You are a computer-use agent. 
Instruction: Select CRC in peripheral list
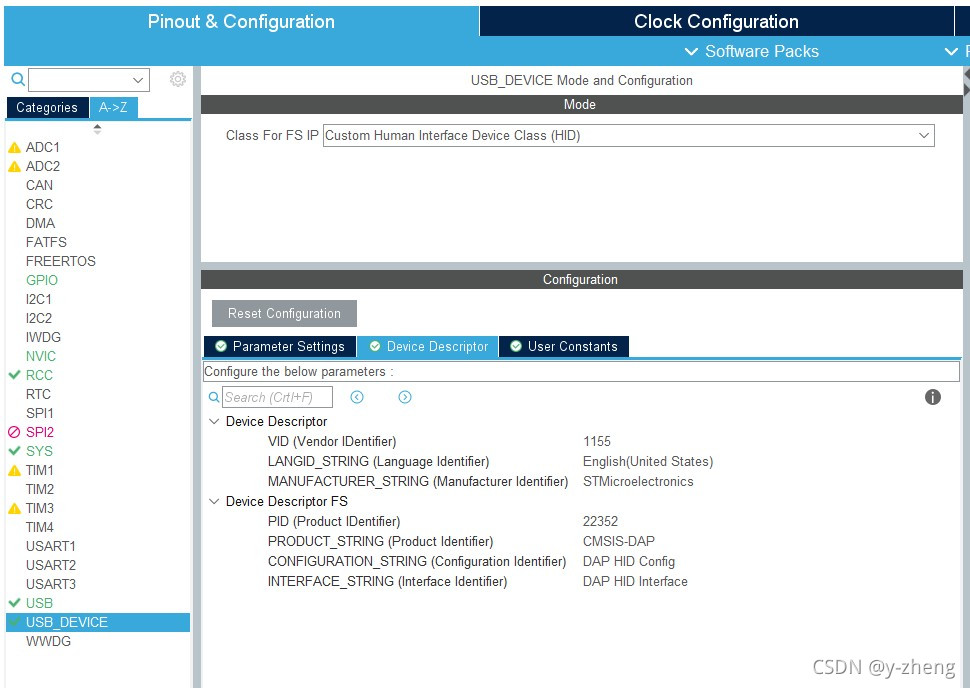[40, 204]
